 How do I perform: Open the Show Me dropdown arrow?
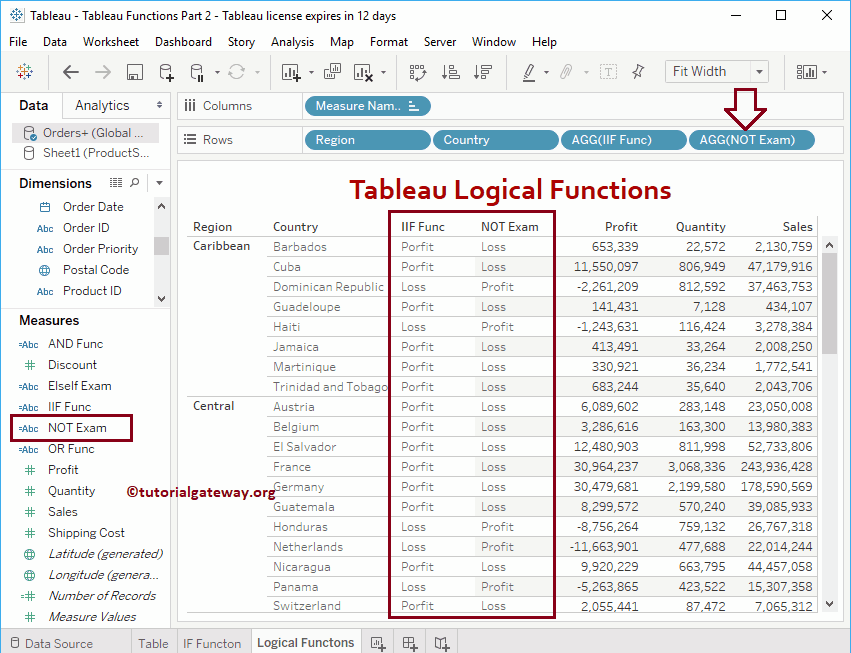[x=824, y=72]
